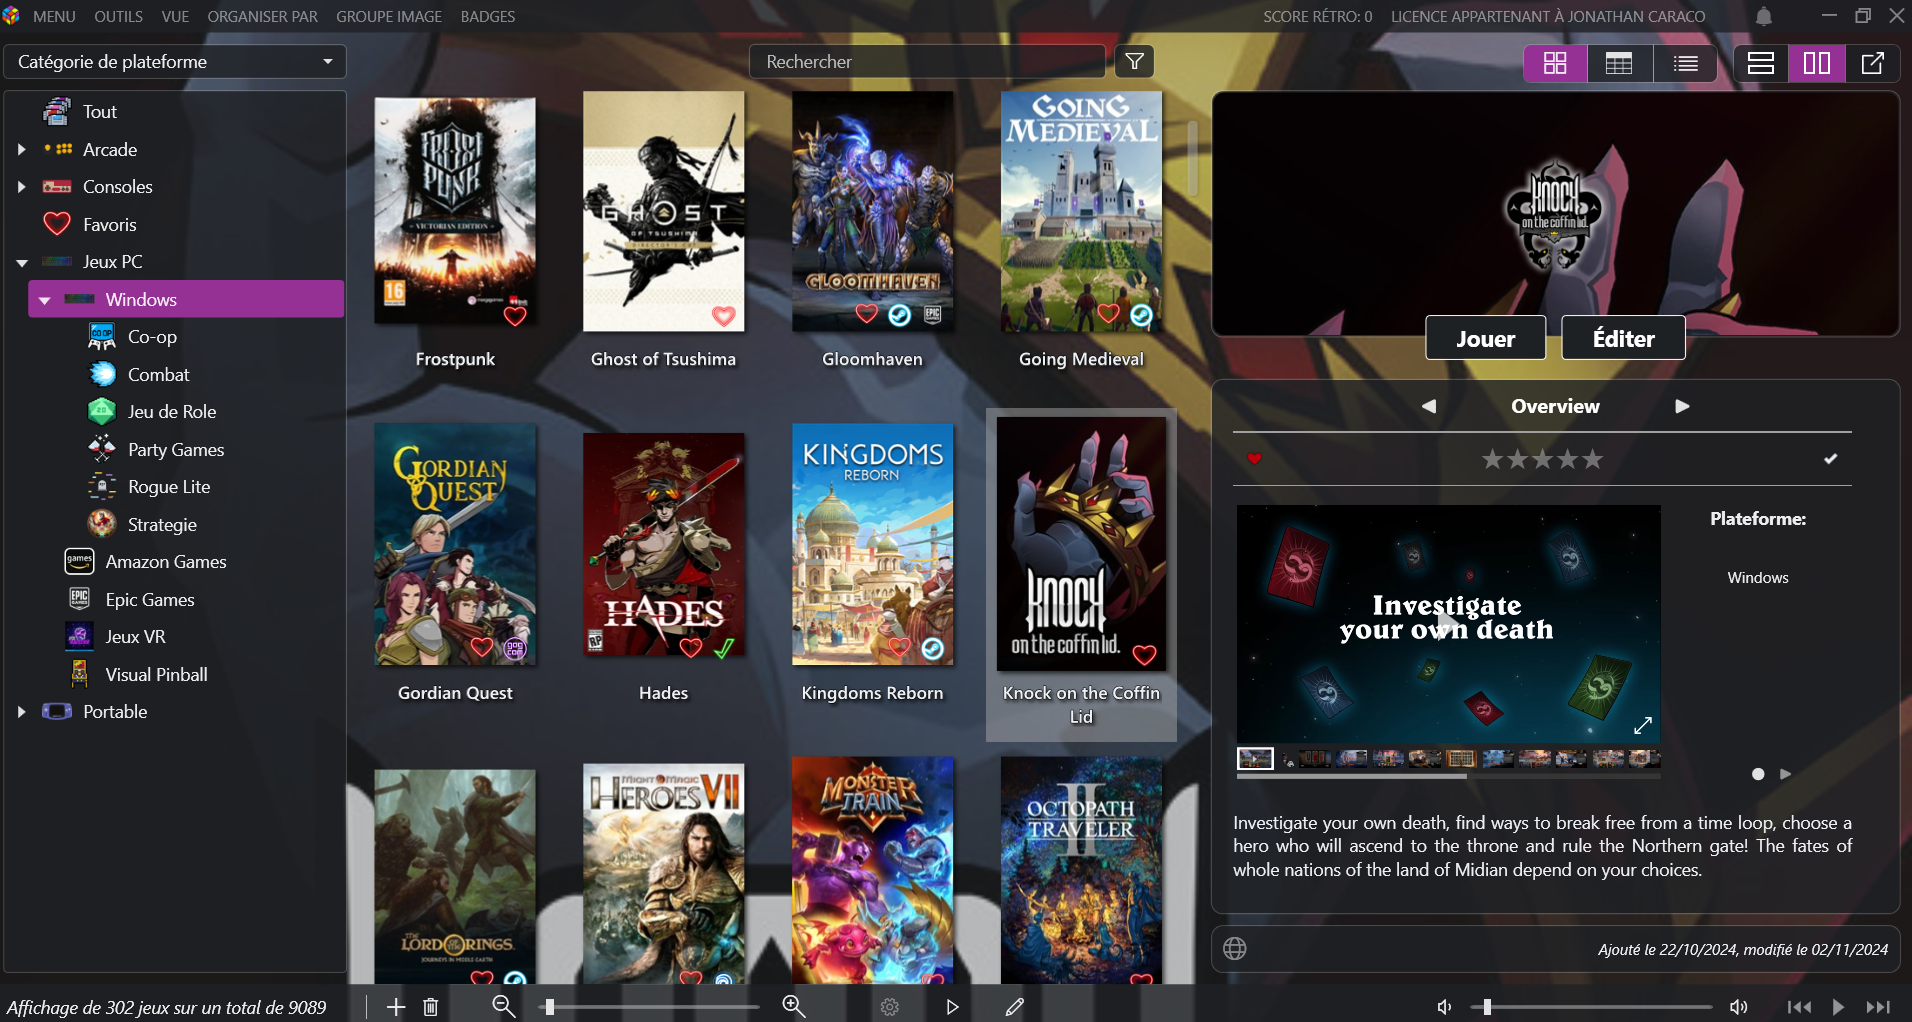Select Jeux VR platform
1912x1022 pixels.
[135, 637]
